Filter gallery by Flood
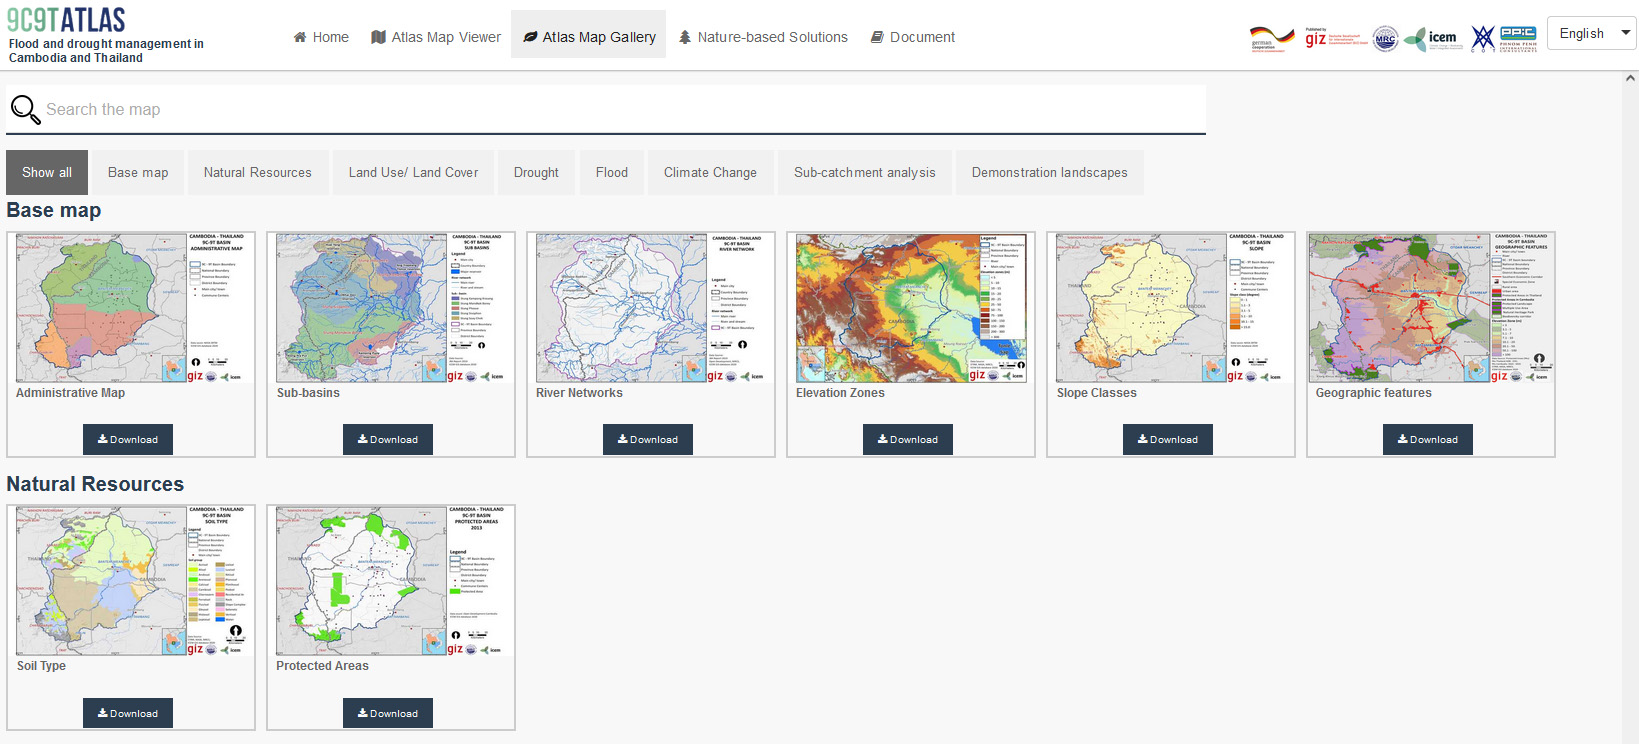 (x=612, y=172)
